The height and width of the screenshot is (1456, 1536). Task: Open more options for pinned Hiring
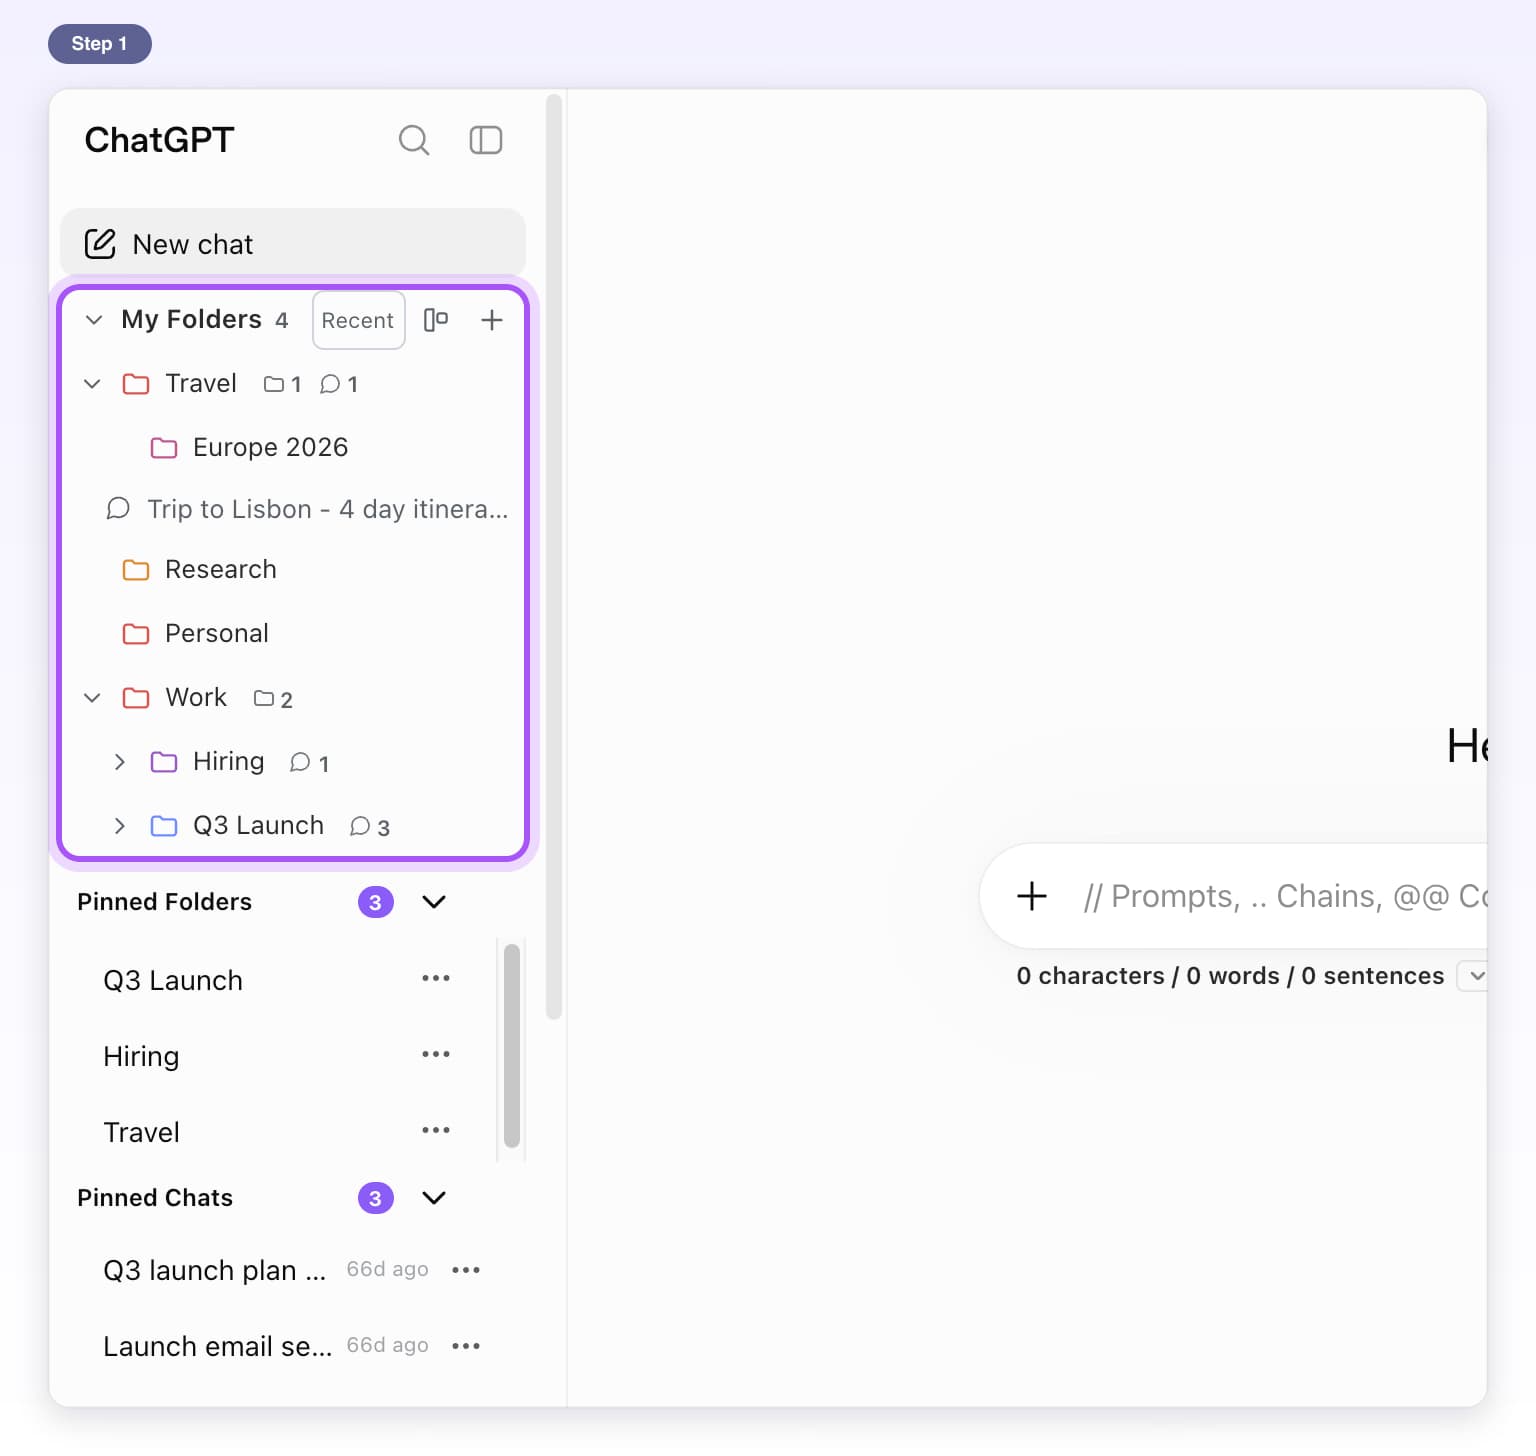[436, 1054]
